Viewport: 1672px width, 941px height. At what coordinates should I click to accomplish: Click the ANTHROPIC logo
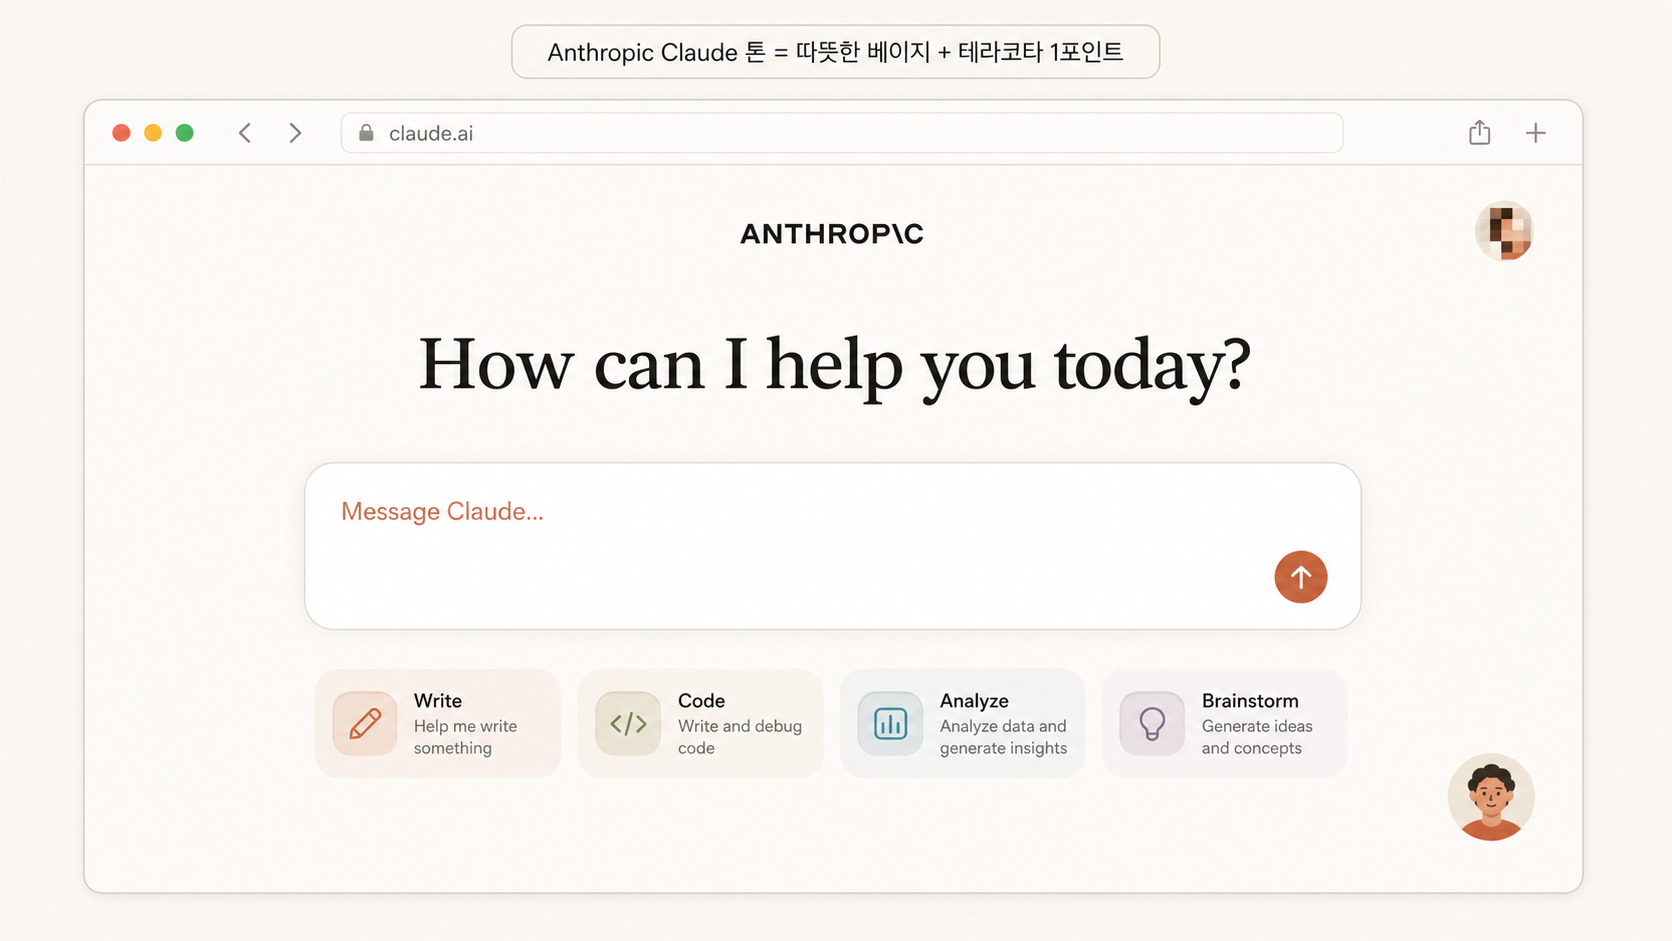(x=832, y=234)
